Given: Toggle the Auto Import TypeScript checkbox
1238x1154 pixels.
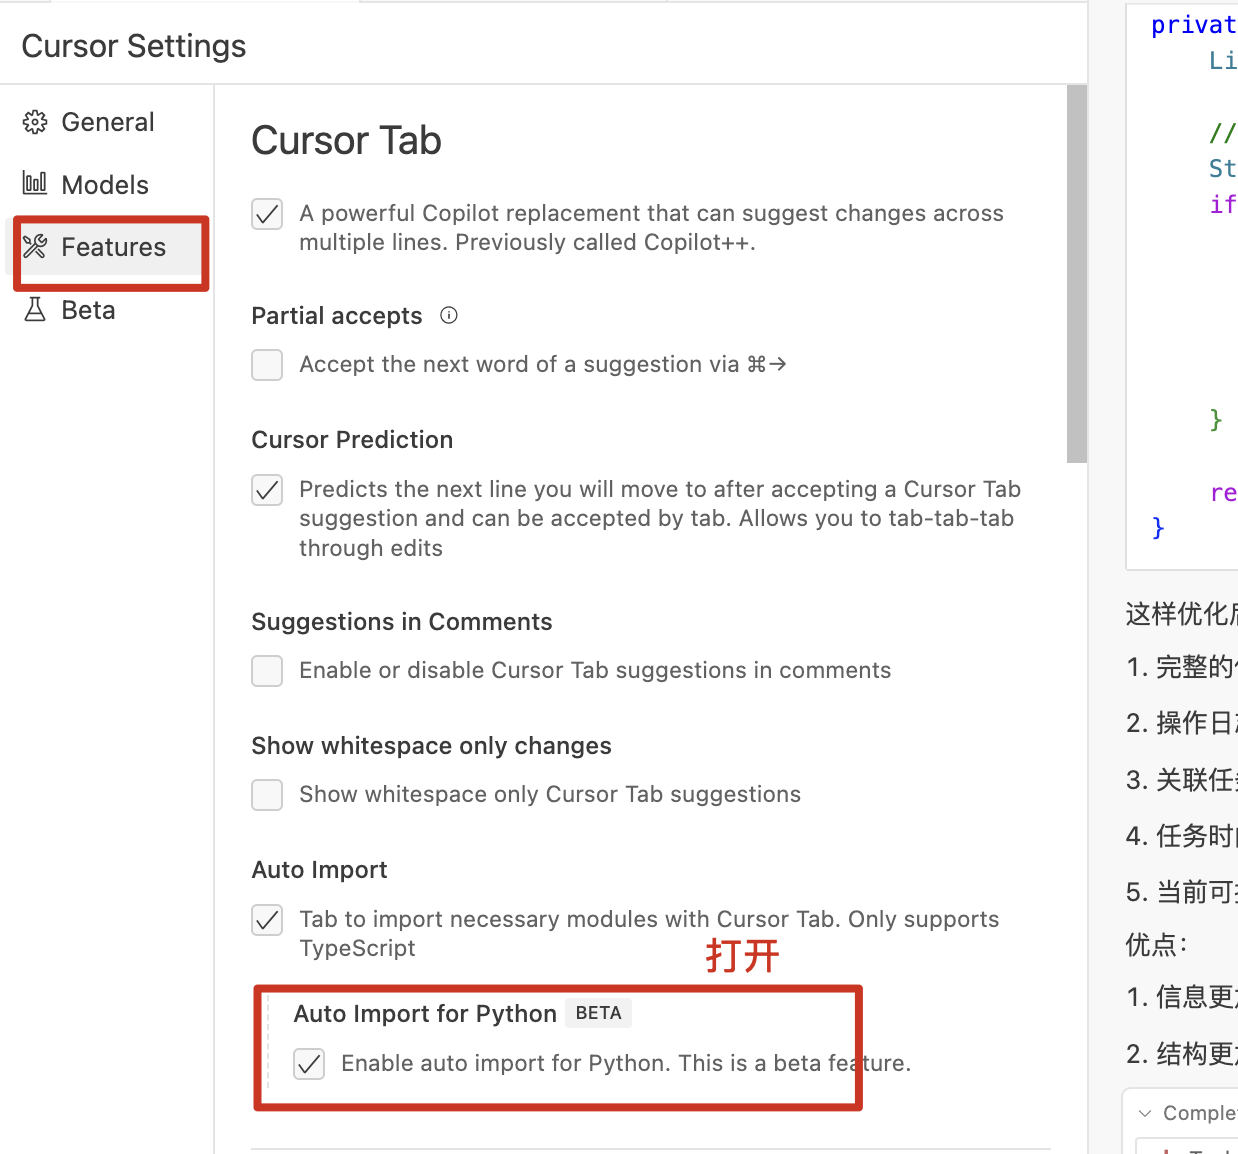Looking at the screenshot, I should tap(267, 920).
